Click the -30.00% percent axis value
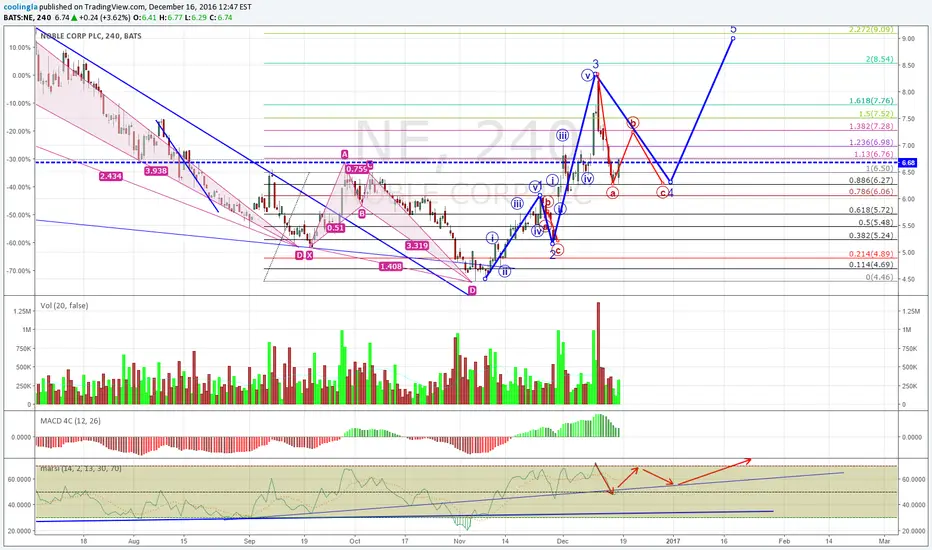Screen dimensions: 932x550 pos(20,159)
